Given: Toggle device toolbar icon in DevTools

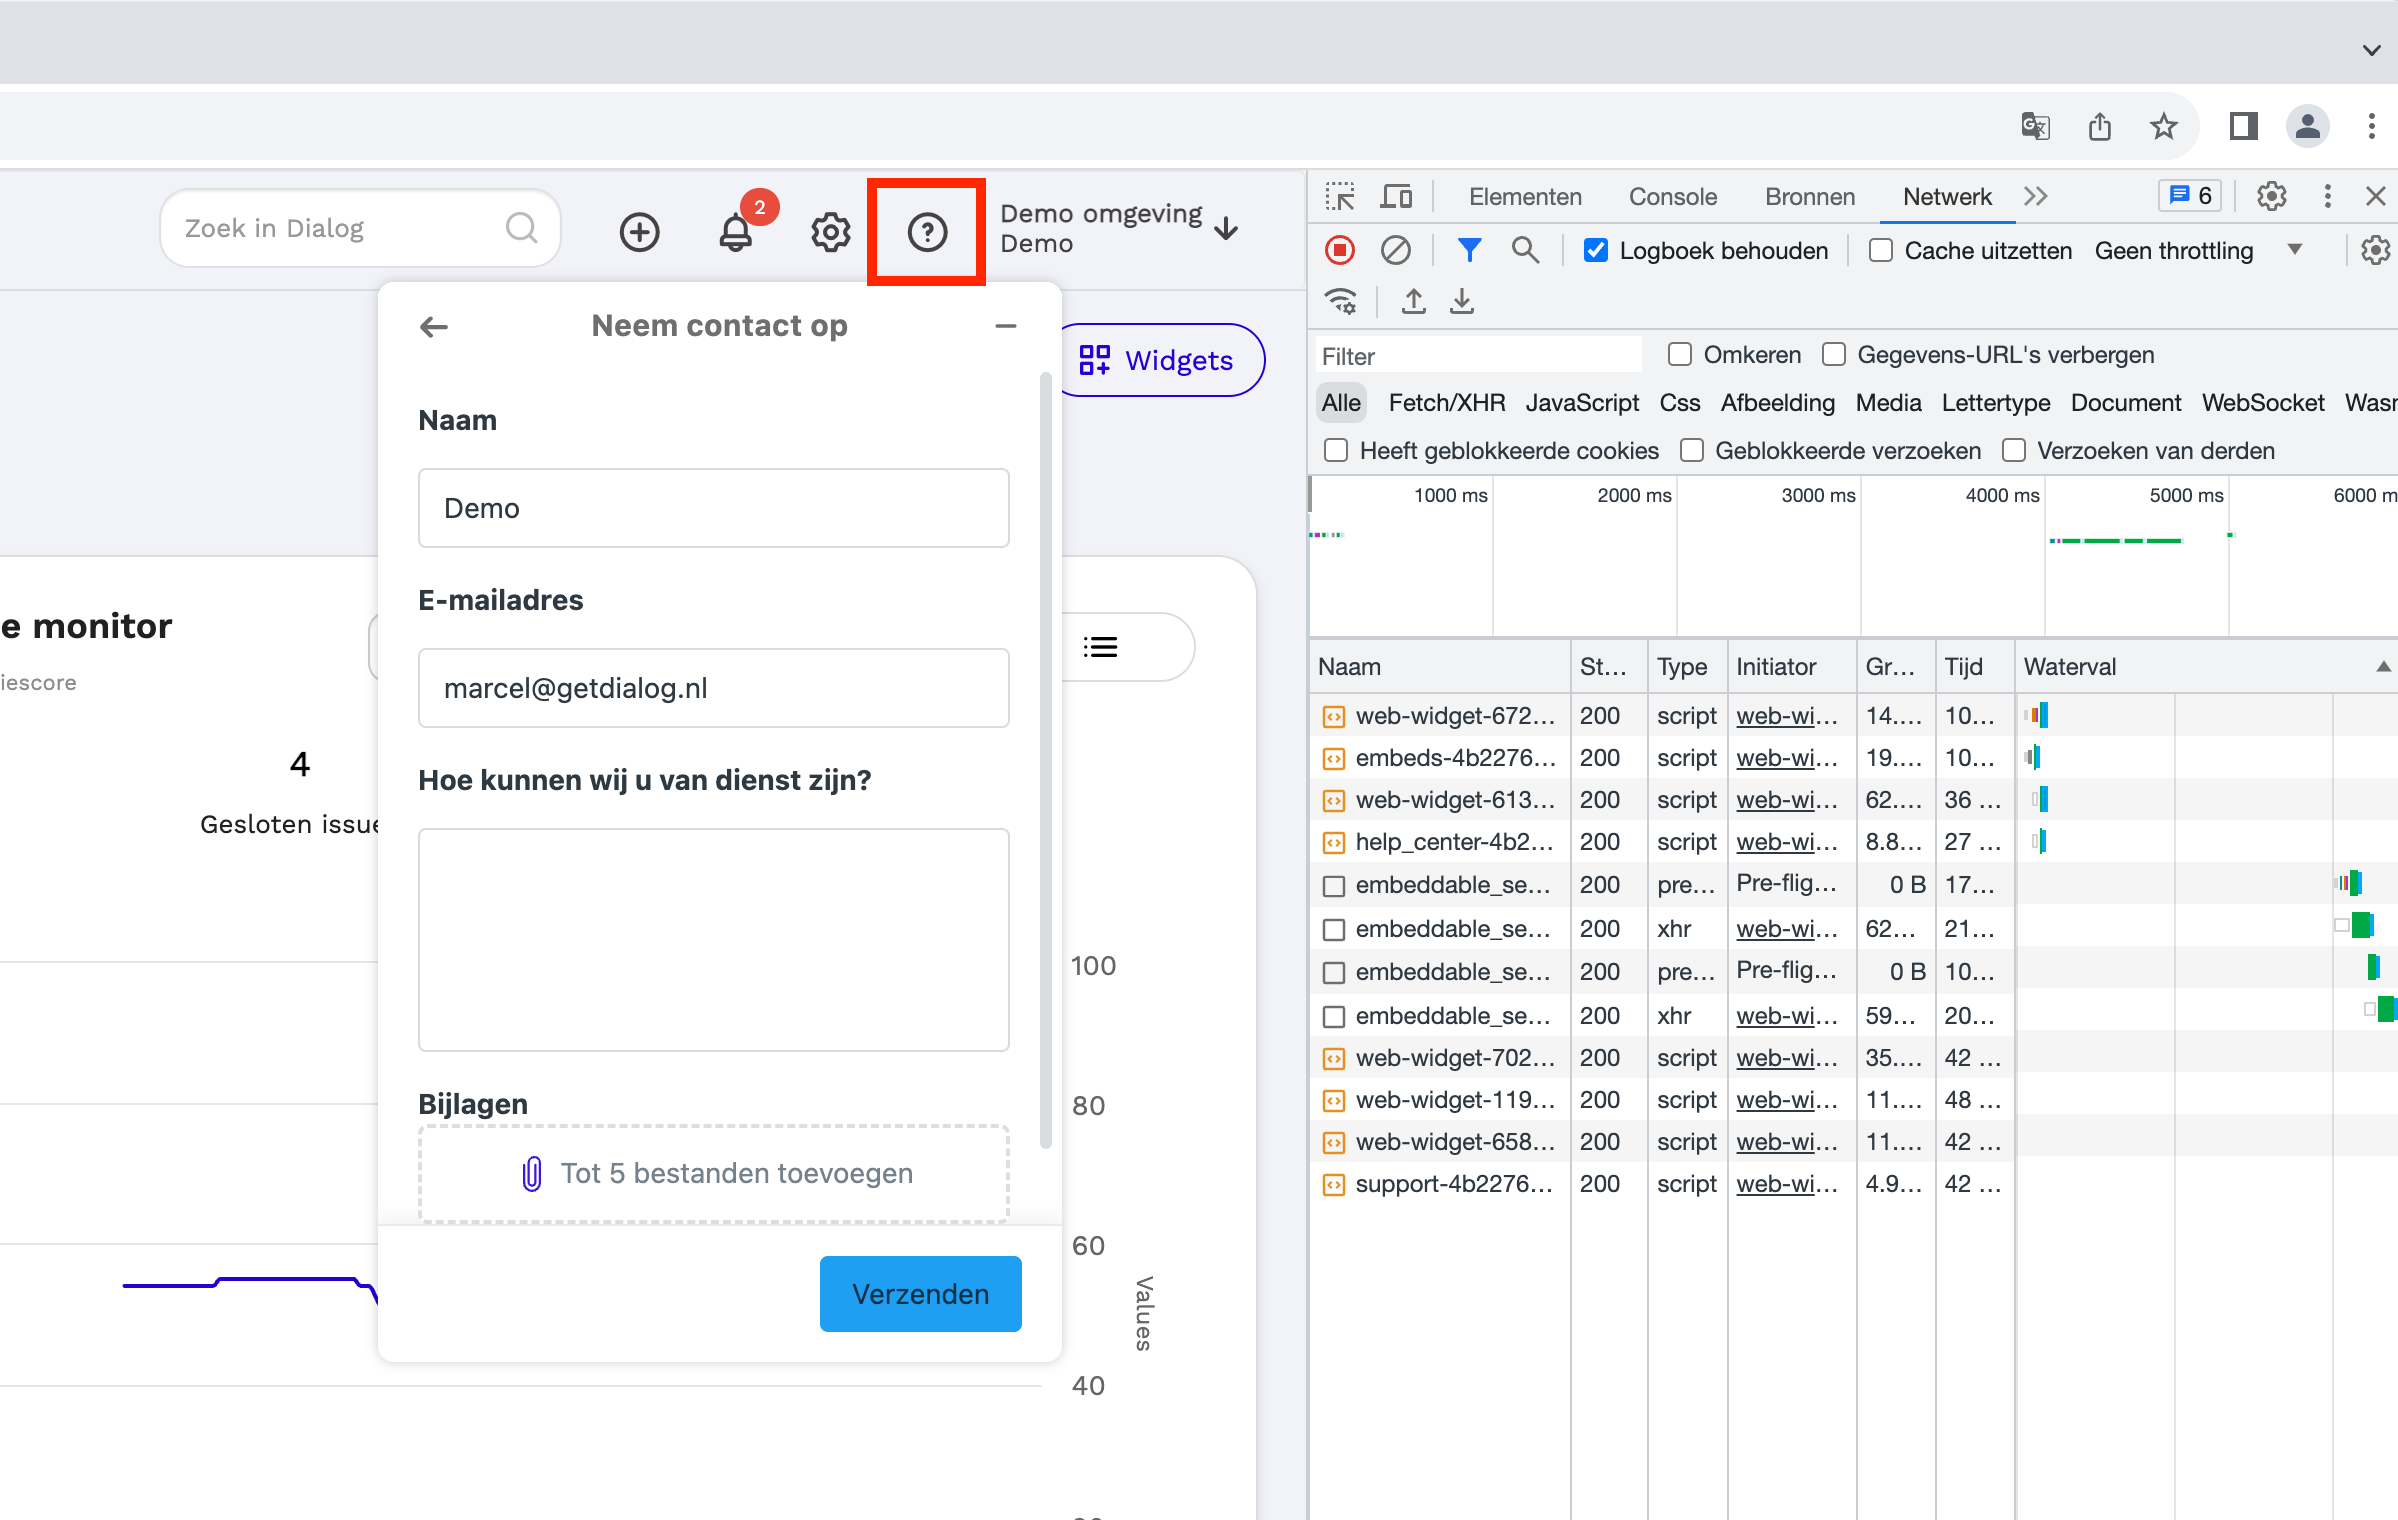Looking at the screenshot, I should tap(1396, 196).
